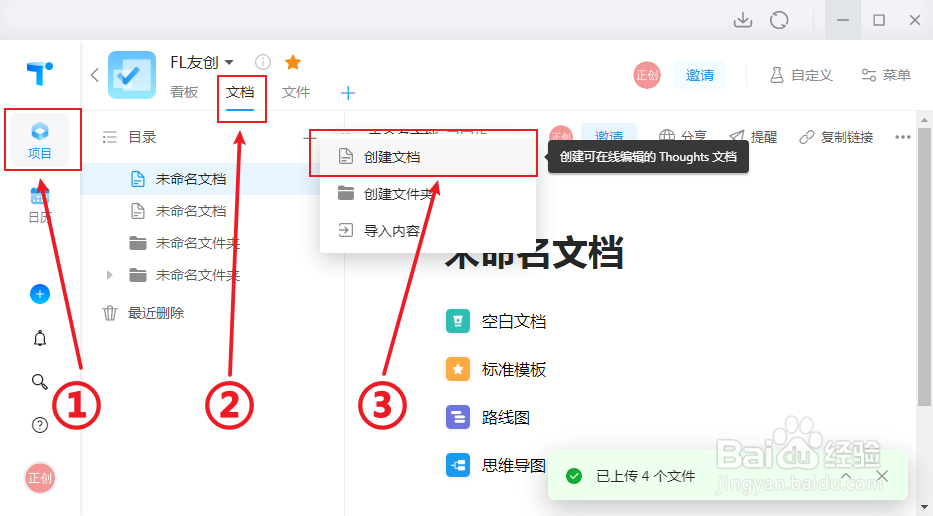This screenshot has height=516, width=933.
Task: Open the Calendar (日历) sidebar section
Action: [40, 204]
